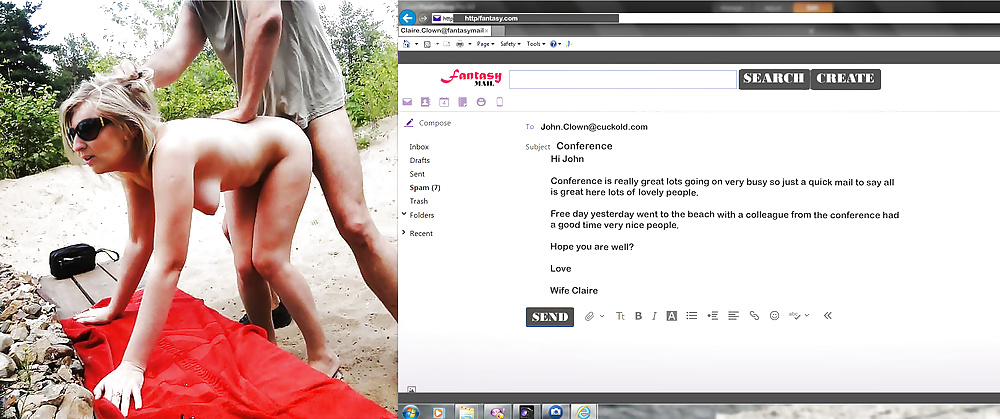Click the Fantasy Mail logo

click(471, 78)
